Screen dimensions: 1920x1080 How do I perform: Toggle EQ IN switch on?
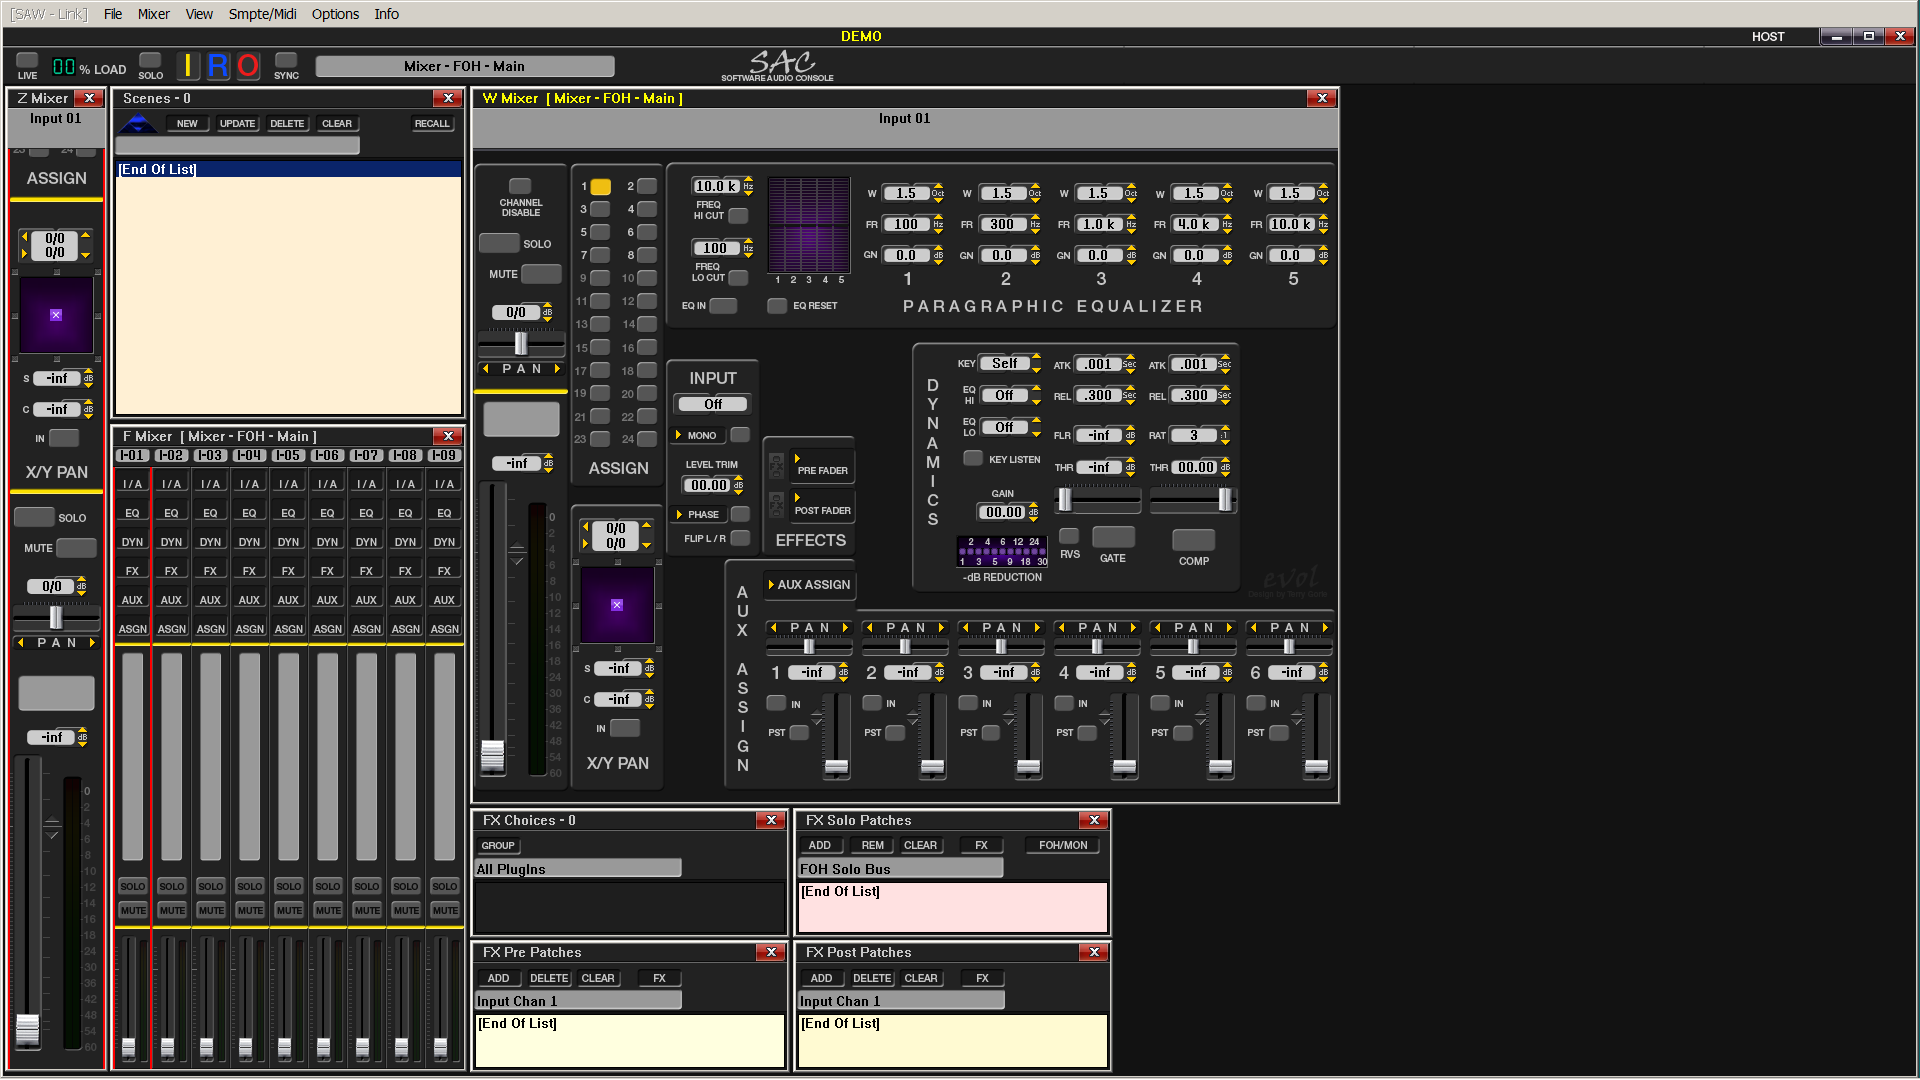point(723,306)
